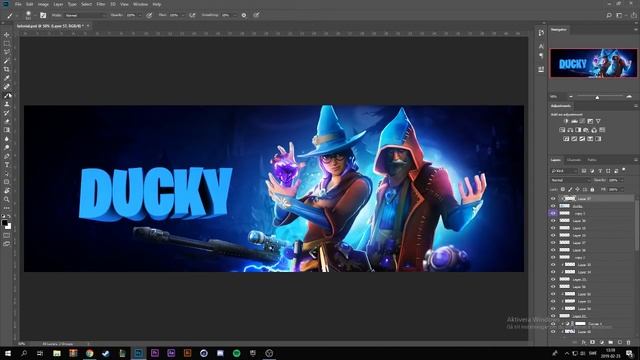Select the Zoom tool in toolbar
Viewport: 640px width, 360px height.
tap(7, 199)
